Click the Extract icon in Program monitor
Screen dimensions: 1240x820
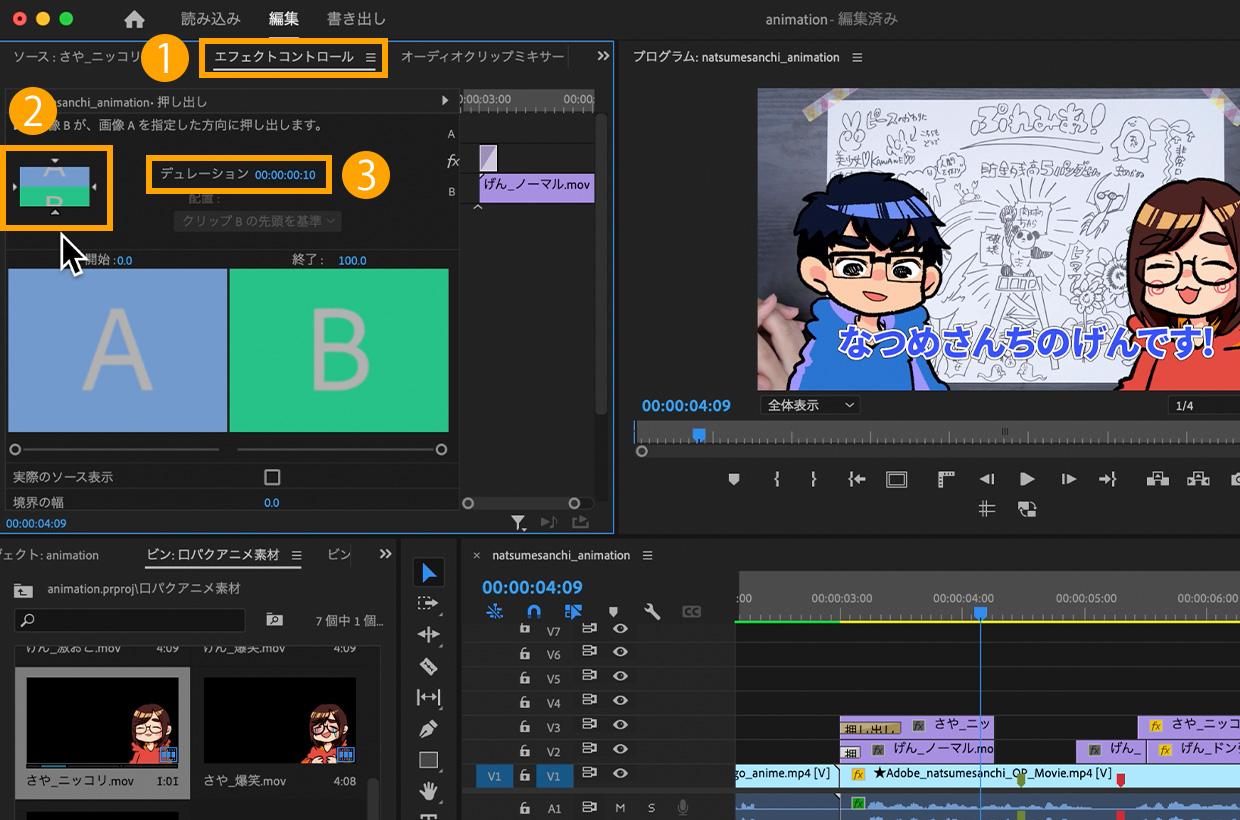pyautogui.click(x=1198, y=479)
